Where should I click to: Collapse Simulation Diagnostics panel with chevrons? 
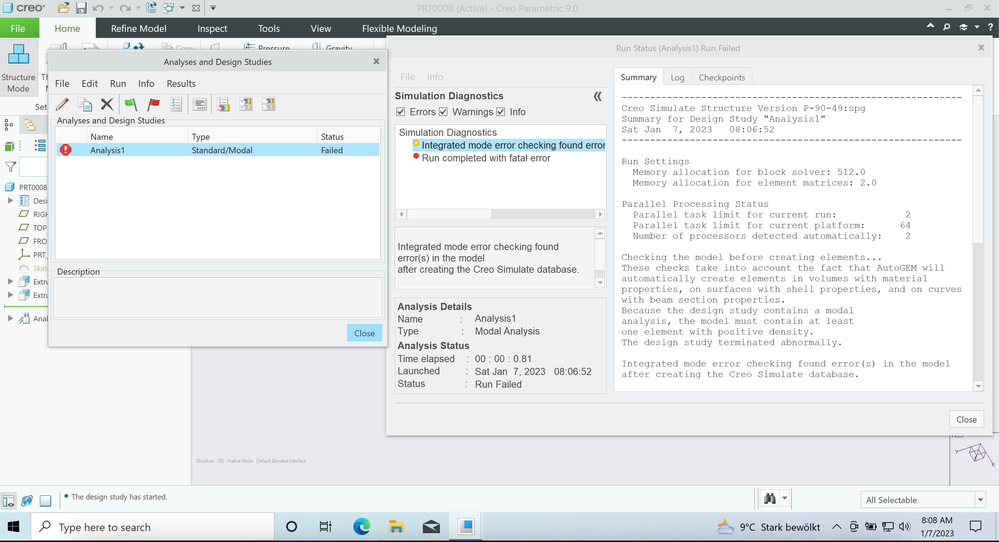[x=597, y=97]
